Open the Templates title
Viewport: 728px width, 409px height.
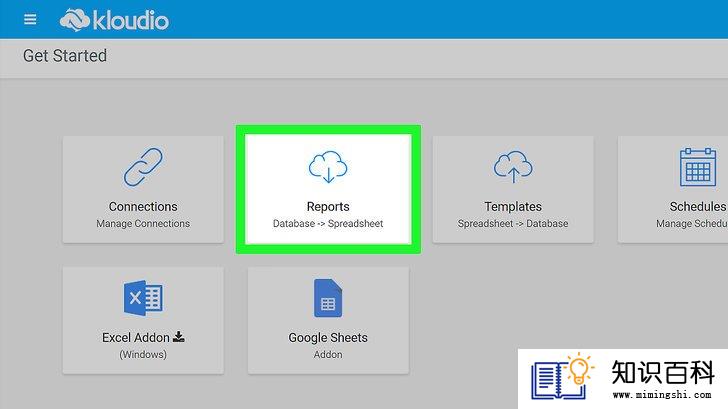click(513, 207)
